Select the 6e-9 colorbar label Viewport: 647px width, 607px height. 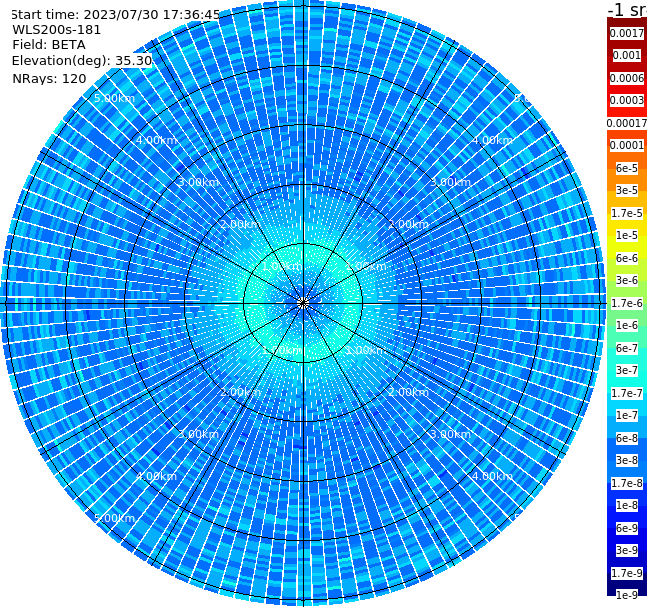click(627, 528)
